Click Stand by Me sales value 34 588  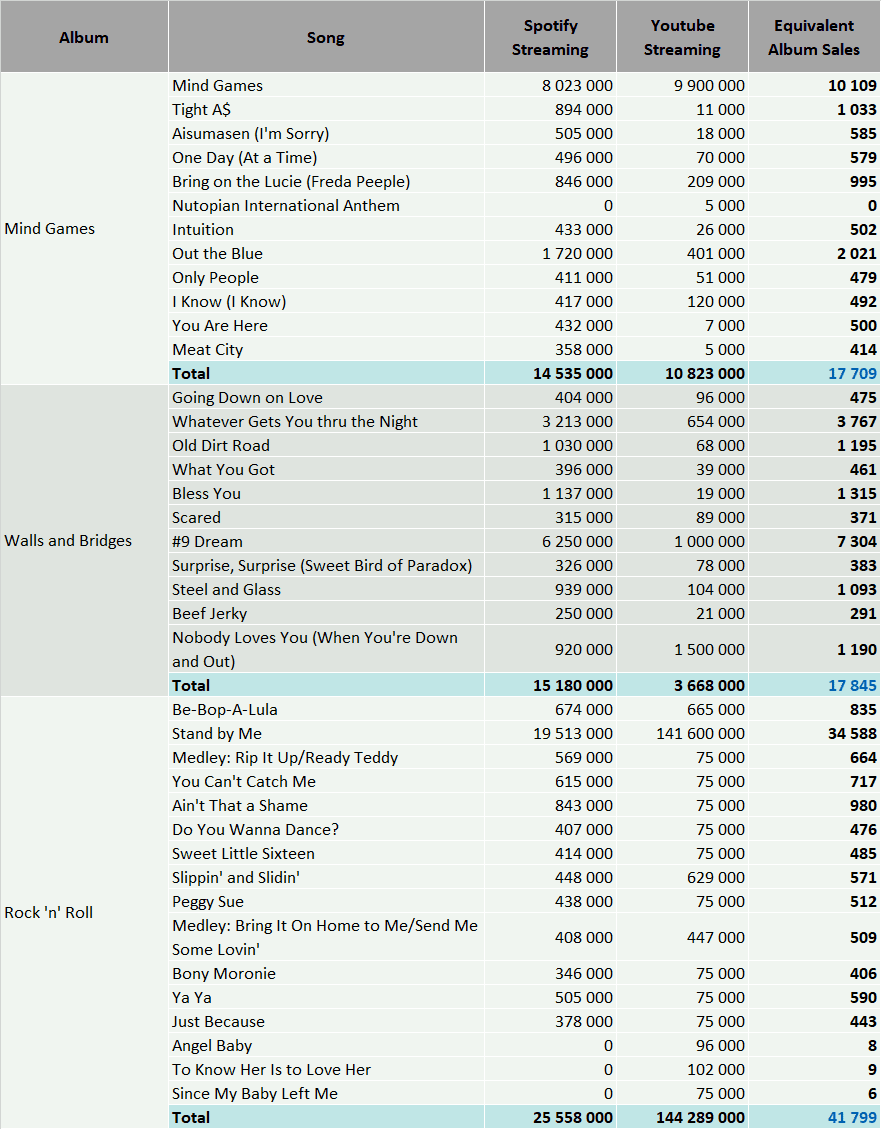point(814,733)
